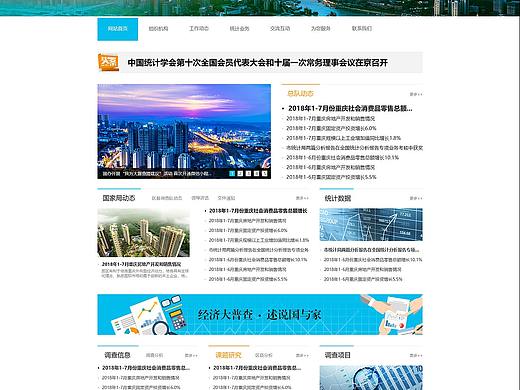Click the residential towers aerial photo thumbnail
This screenshot has height=390, width=520.
[143, 233]
